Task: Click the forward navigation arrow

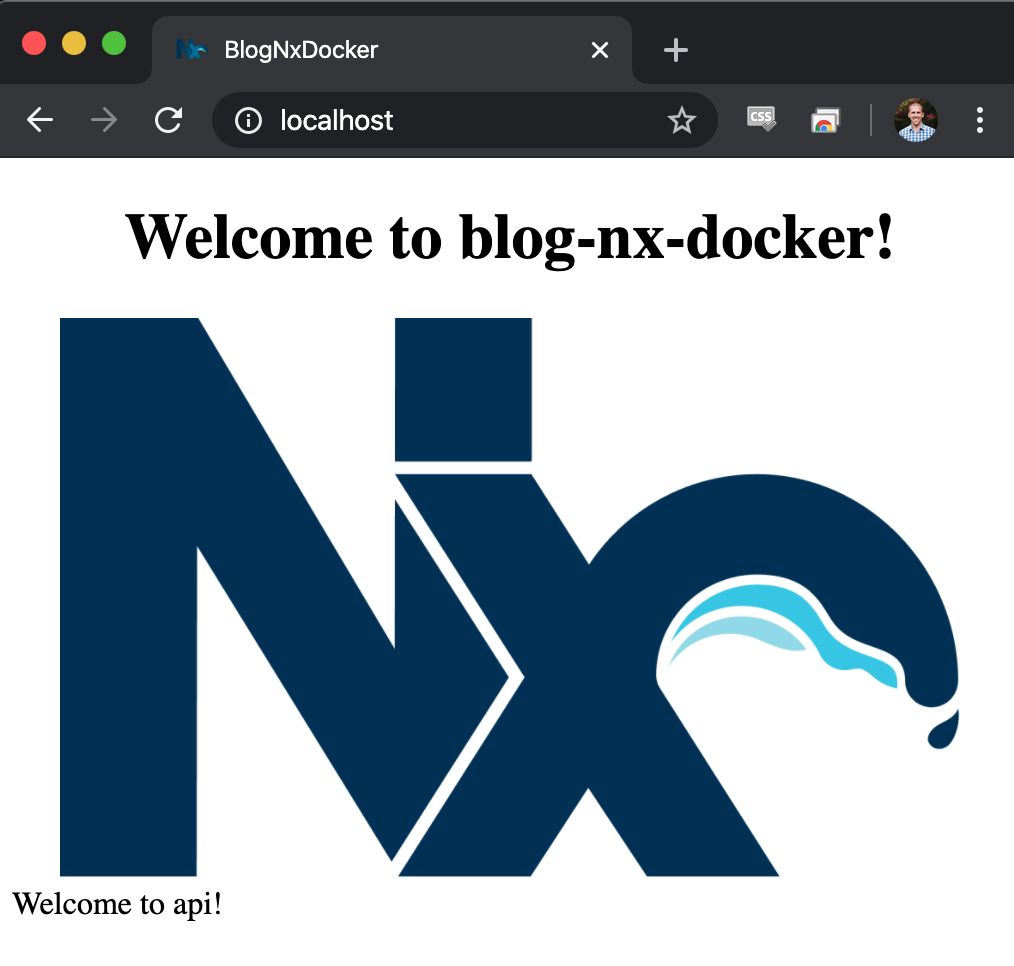Action: click(103, 120)
